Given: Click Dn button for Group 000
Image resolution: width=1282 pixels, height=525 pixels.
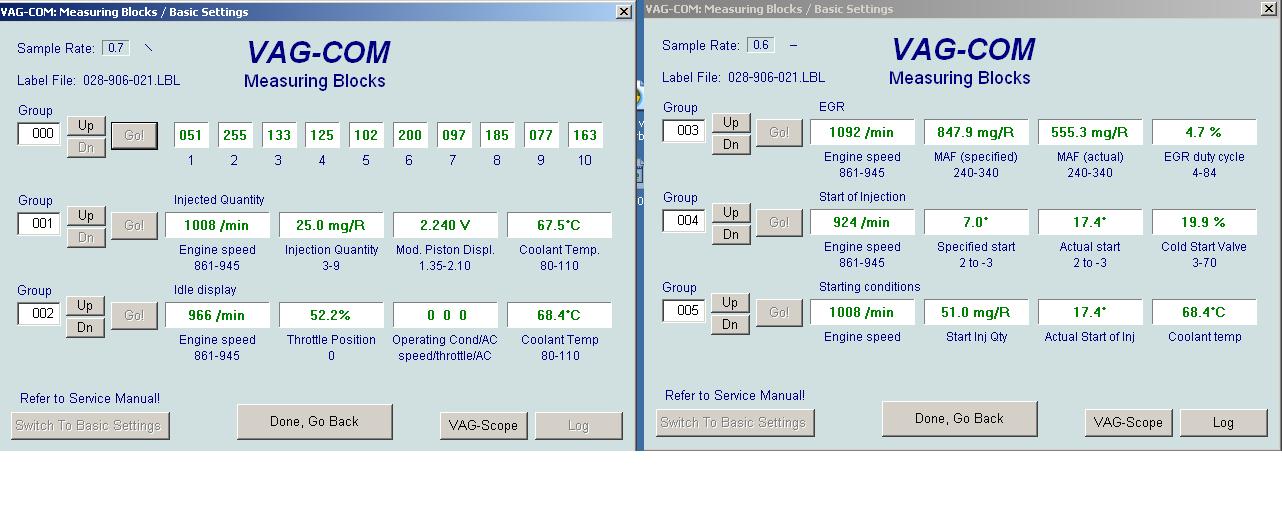Looking at the screenshot, I should pyautogui.click(x=86, y=148).
